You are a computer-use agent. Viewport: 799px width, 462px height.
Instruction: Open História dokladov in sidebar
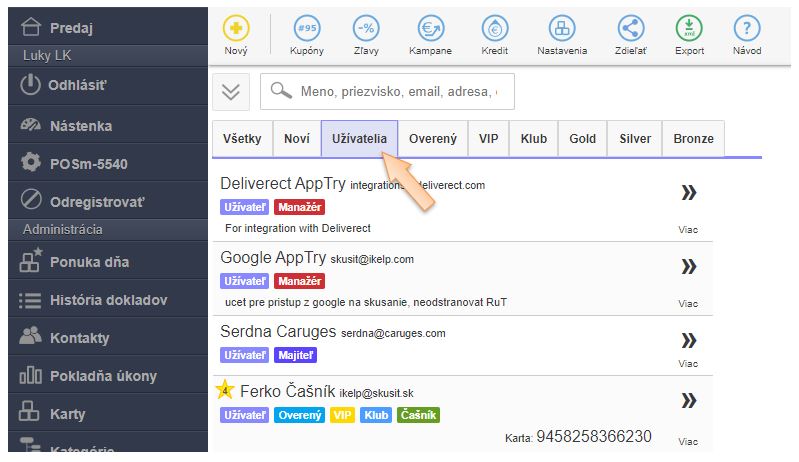point(108,300)
